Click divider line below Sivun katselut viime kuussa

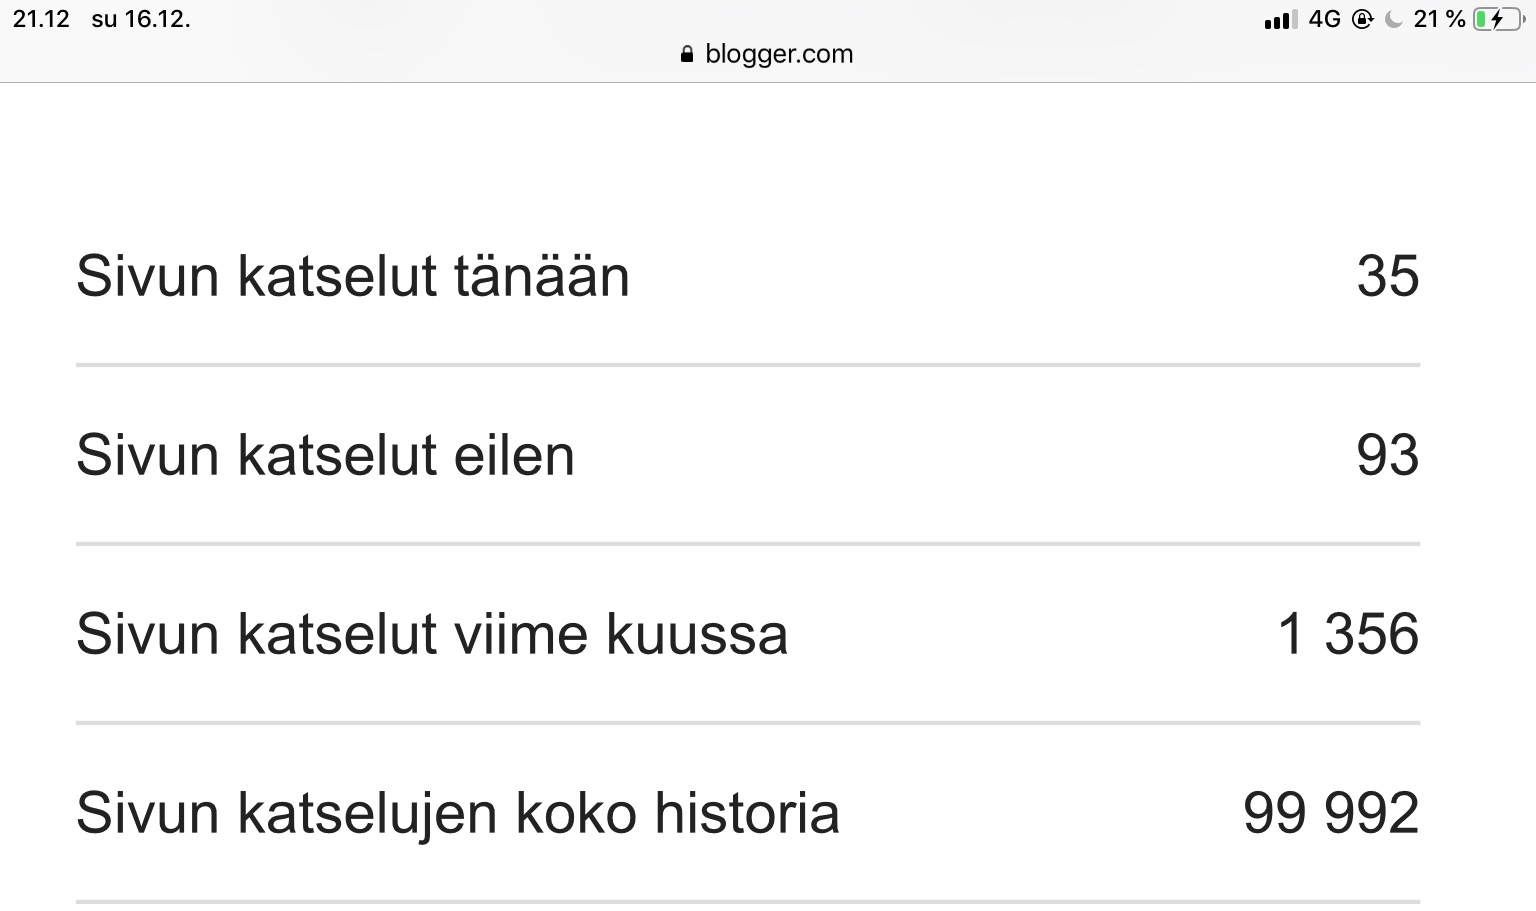click(x=748, y=723)
